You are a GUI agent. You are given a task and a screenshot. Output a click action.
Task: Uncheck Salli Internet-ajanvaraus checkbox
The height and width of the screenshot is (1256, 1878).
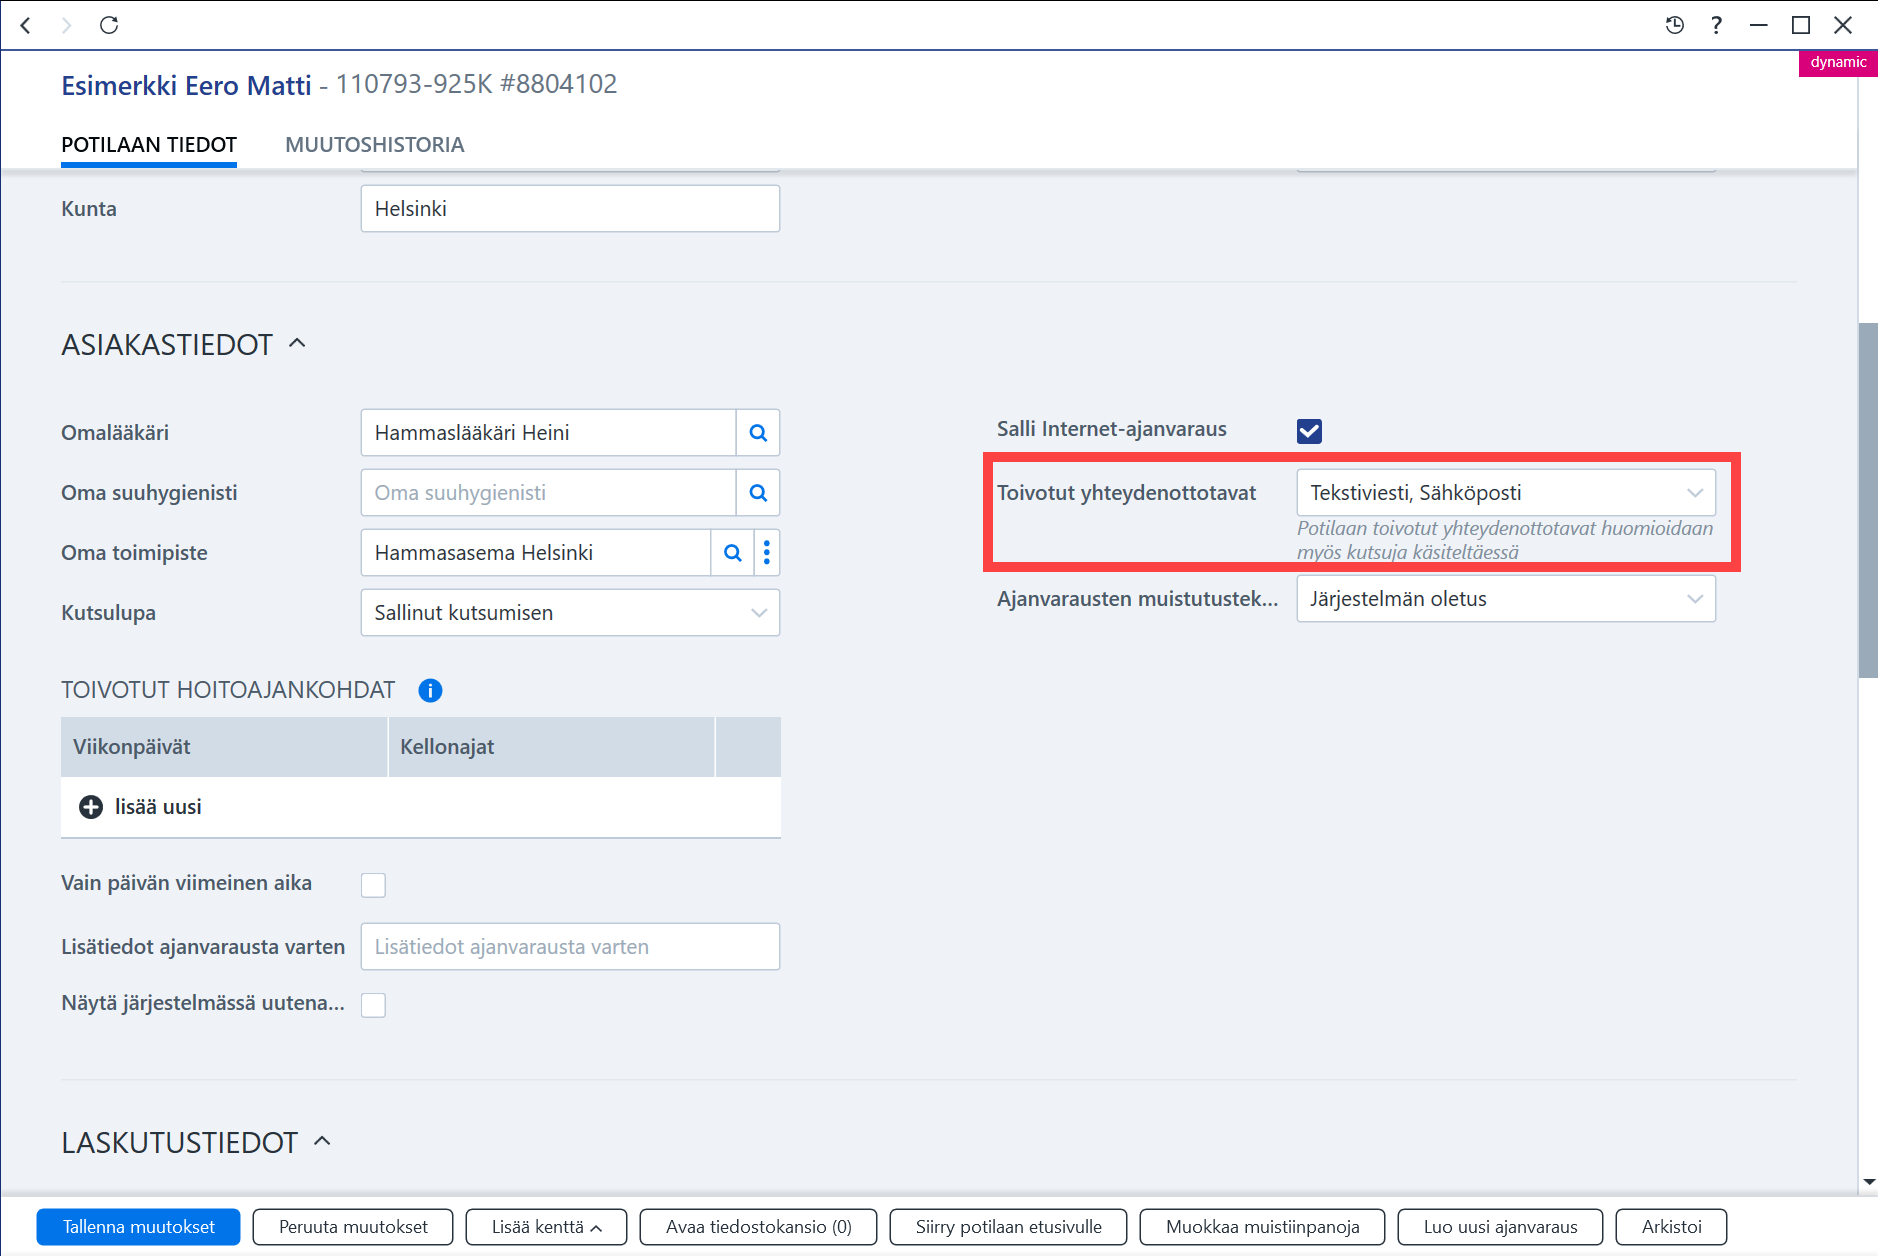pos(1309,431)
